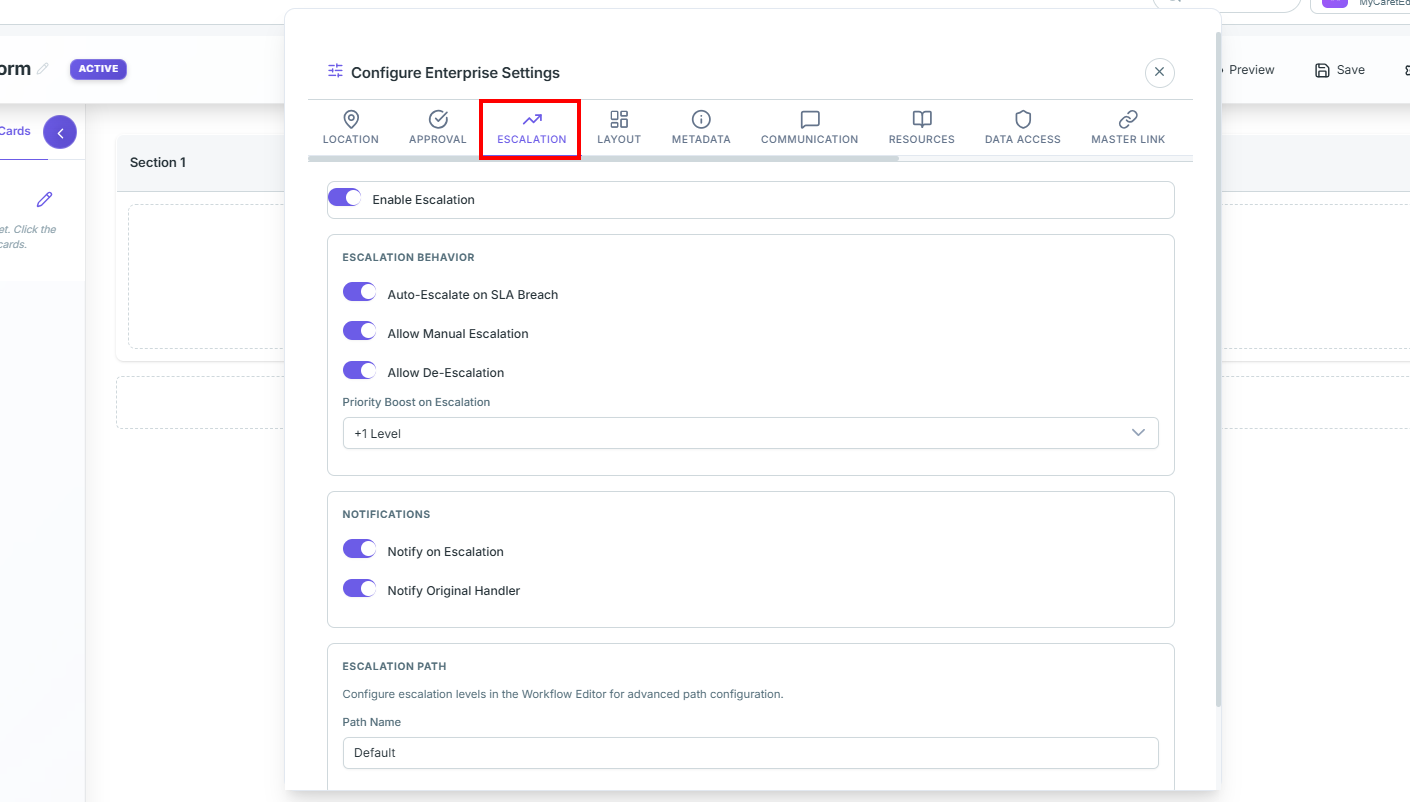This screenshot has height=802, width=1410.
Task: Click the Workflow Editor description text
Action: (562, 694)
